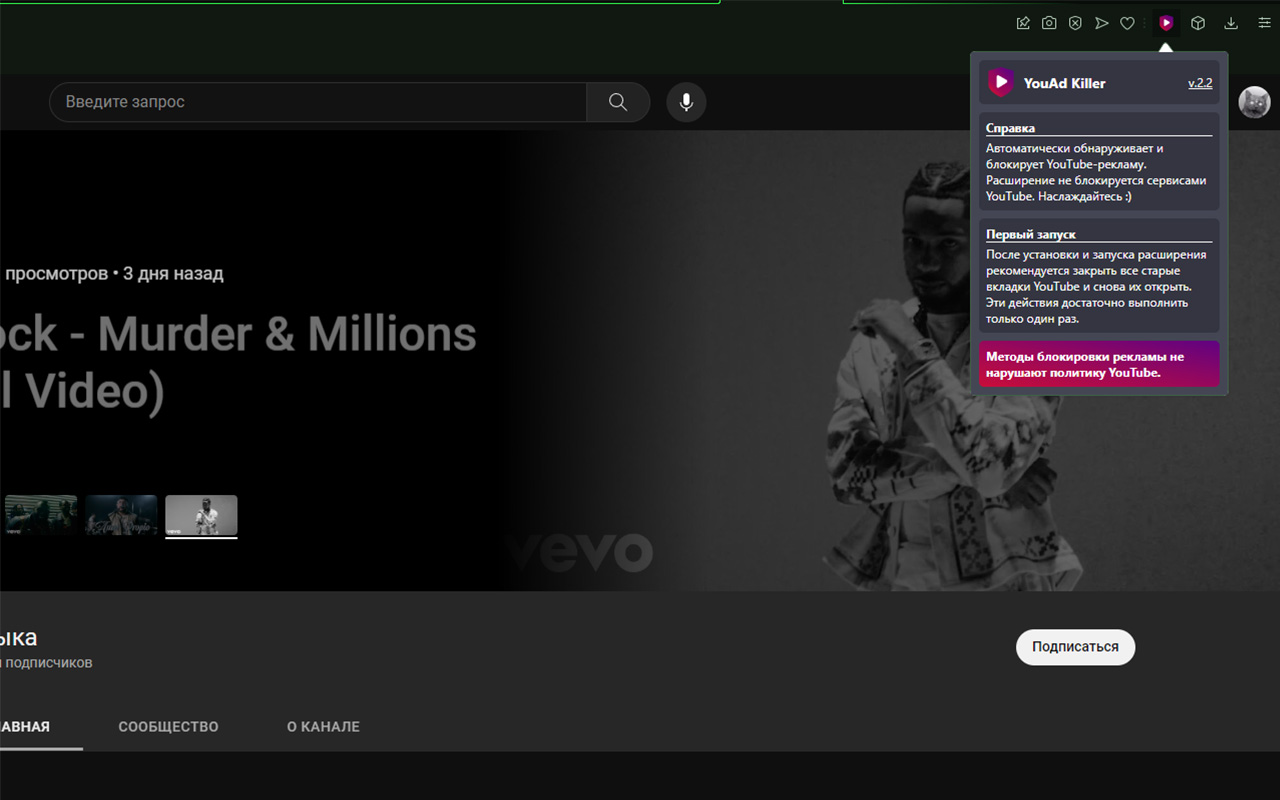Screen dimensions: 1280x800
Task: Subscribe with the Подписаться button
Action: (1075, 647)
